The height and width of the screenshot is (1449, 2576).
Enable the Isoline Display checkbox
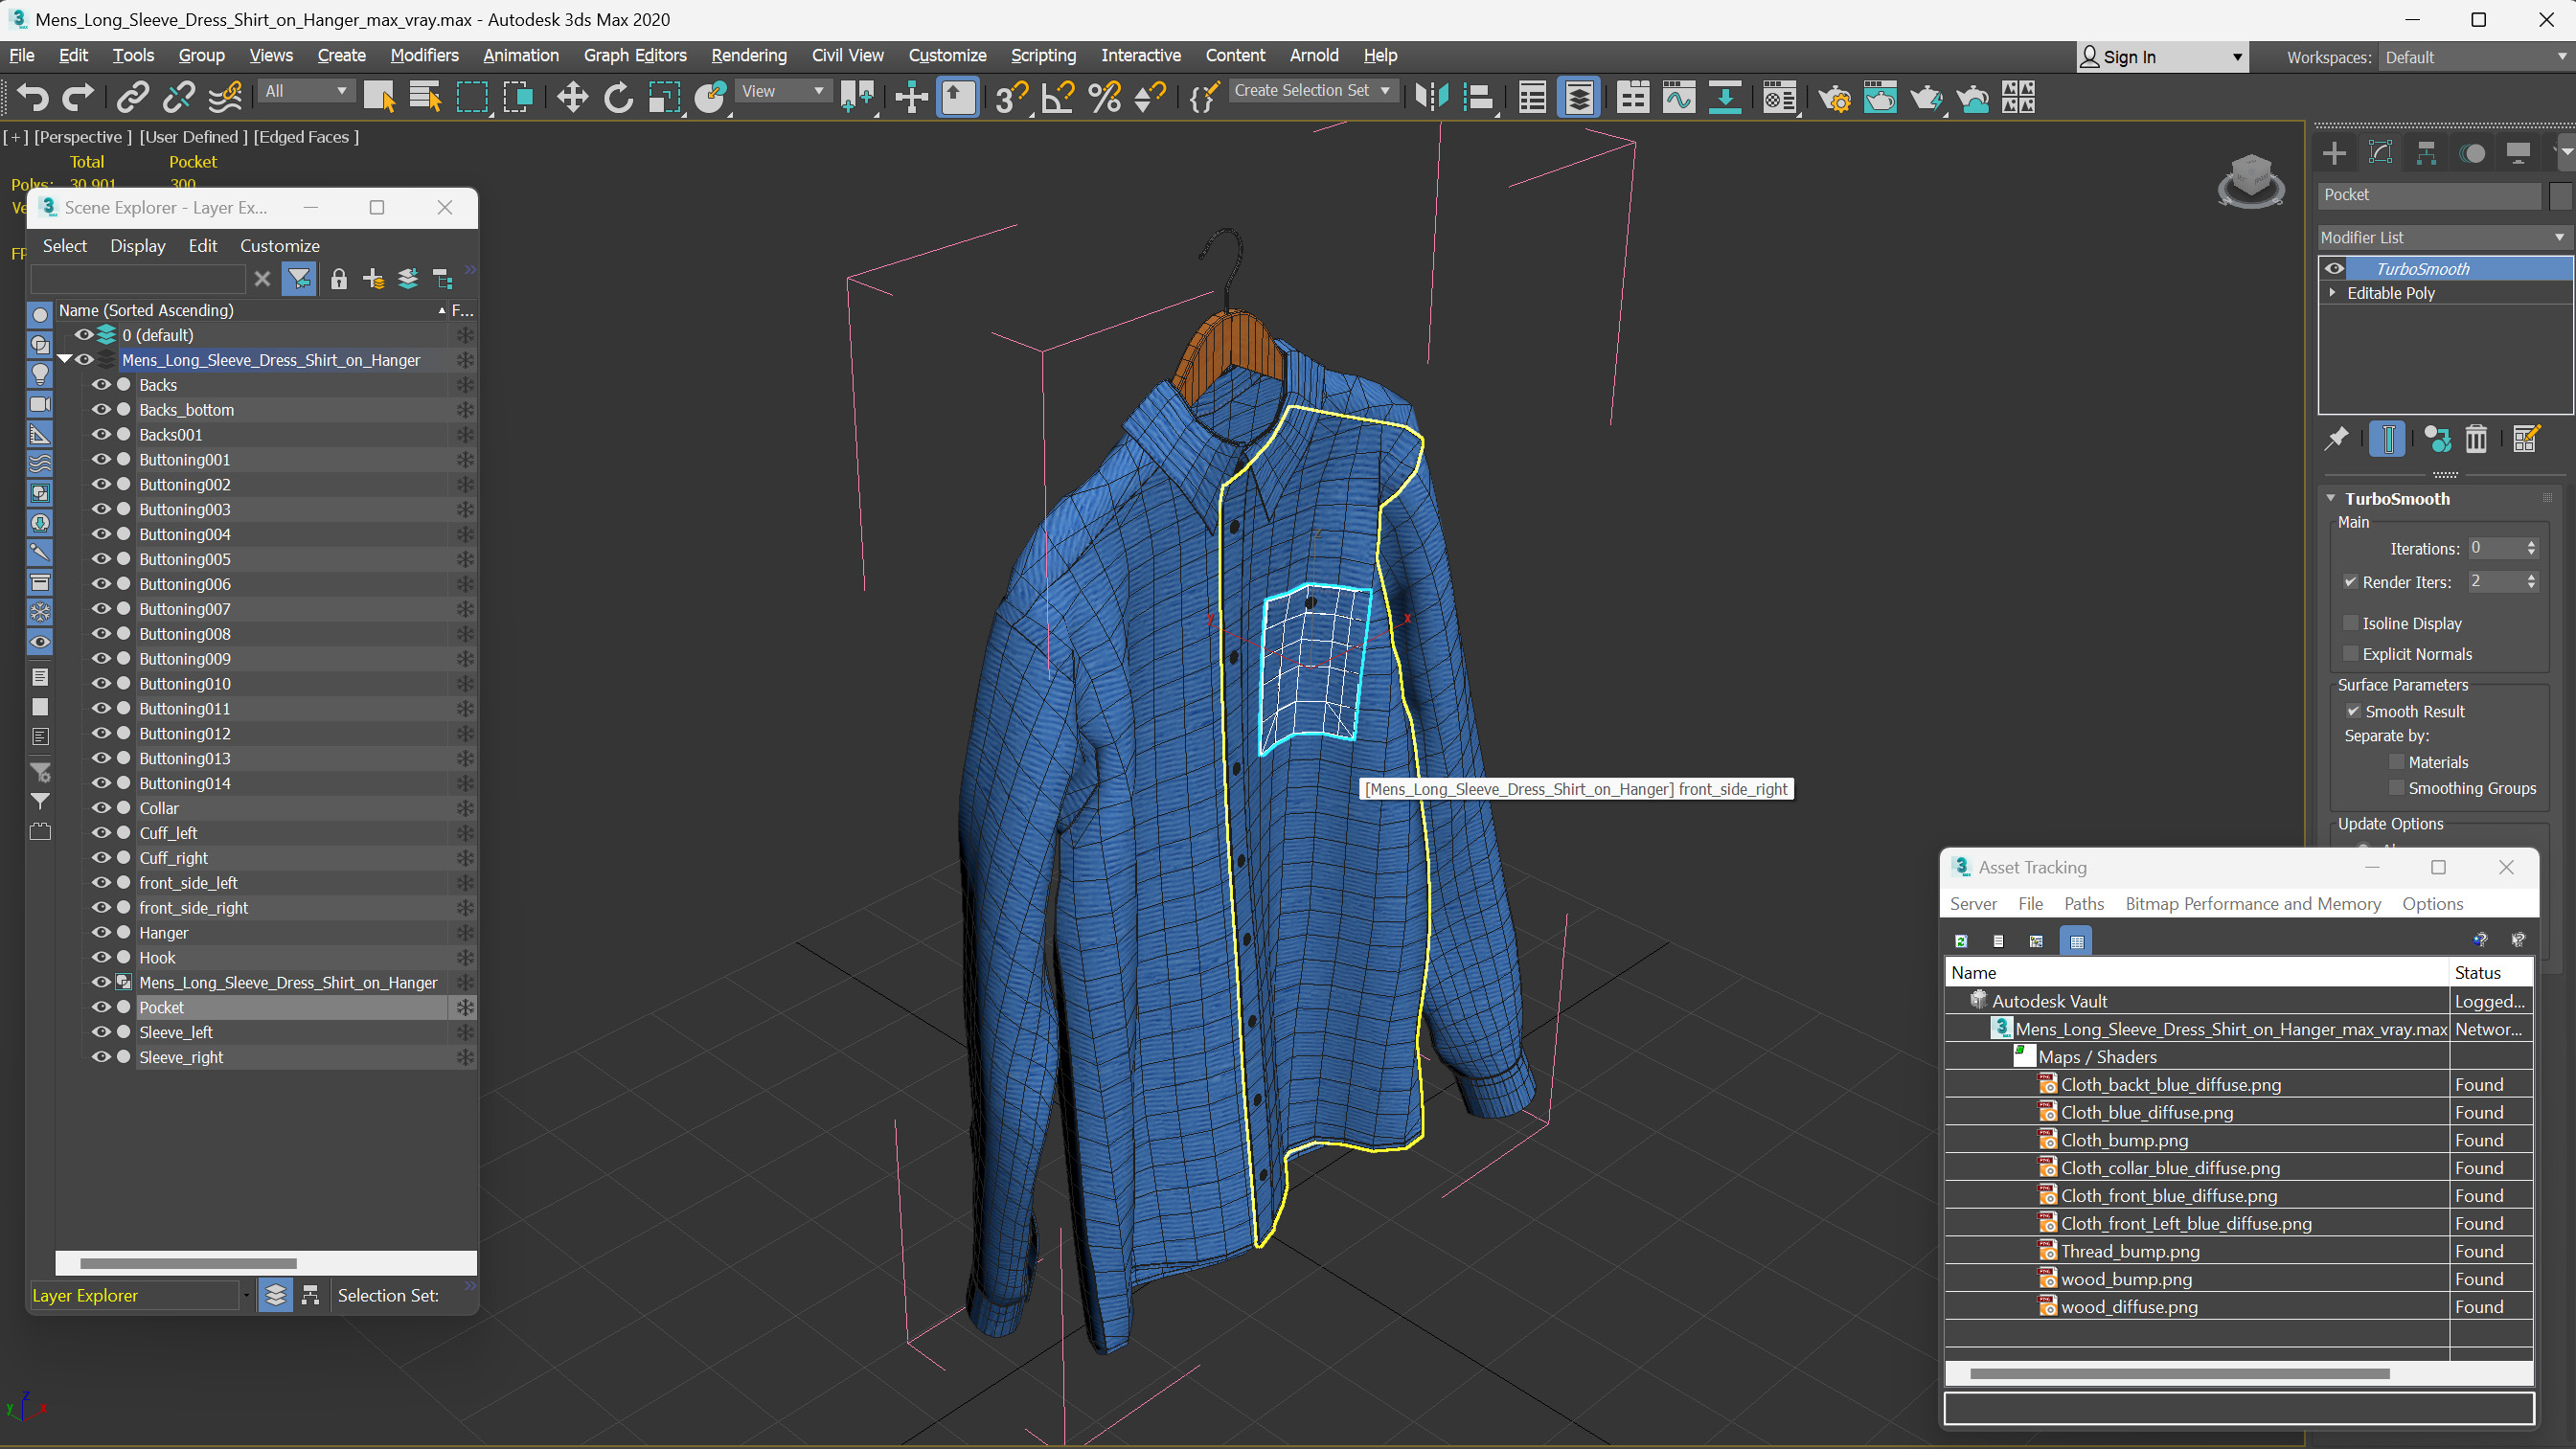pos(2351,623)
